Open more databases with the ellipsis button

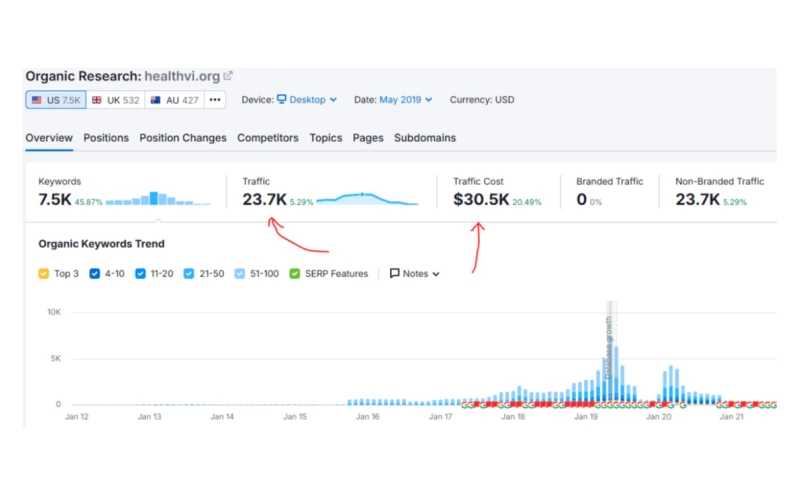pos(215,100)
